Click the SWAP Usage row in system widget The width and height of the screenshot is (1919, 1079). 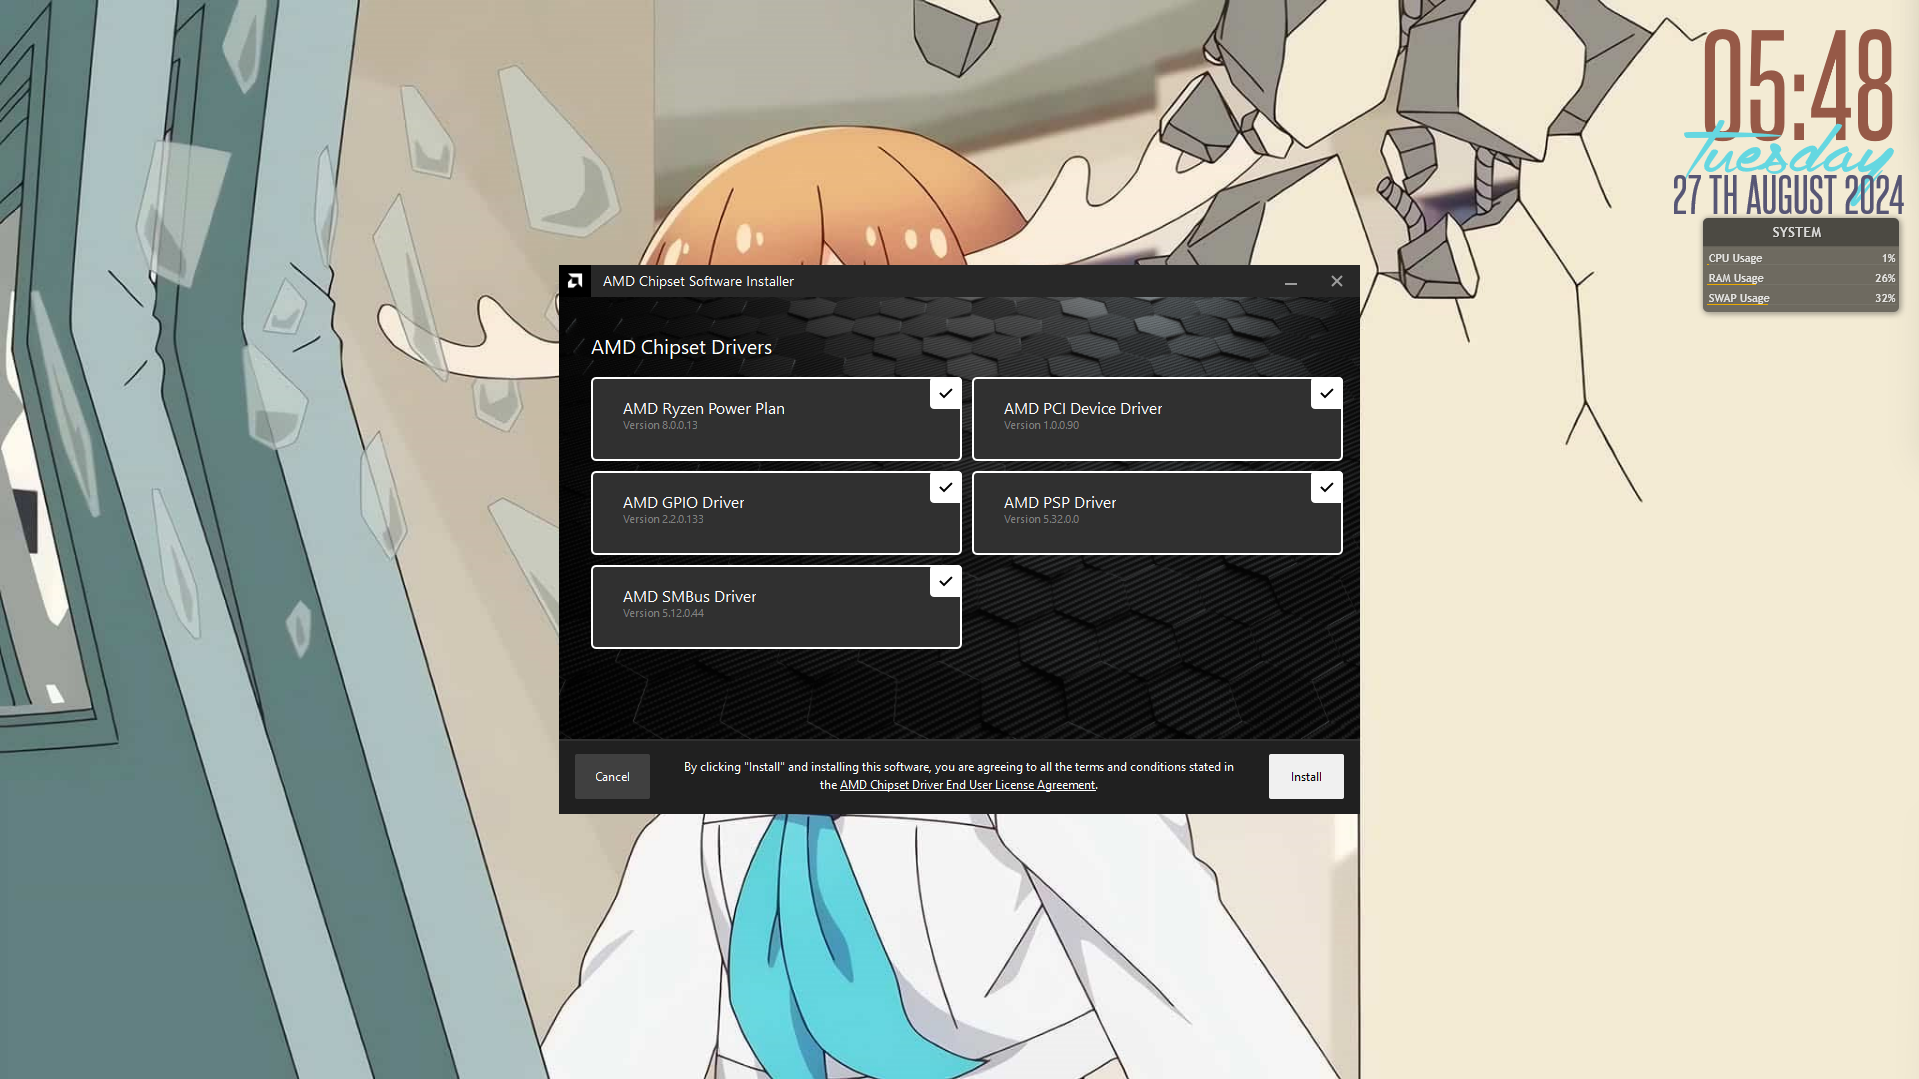[x=1801, y=298]
